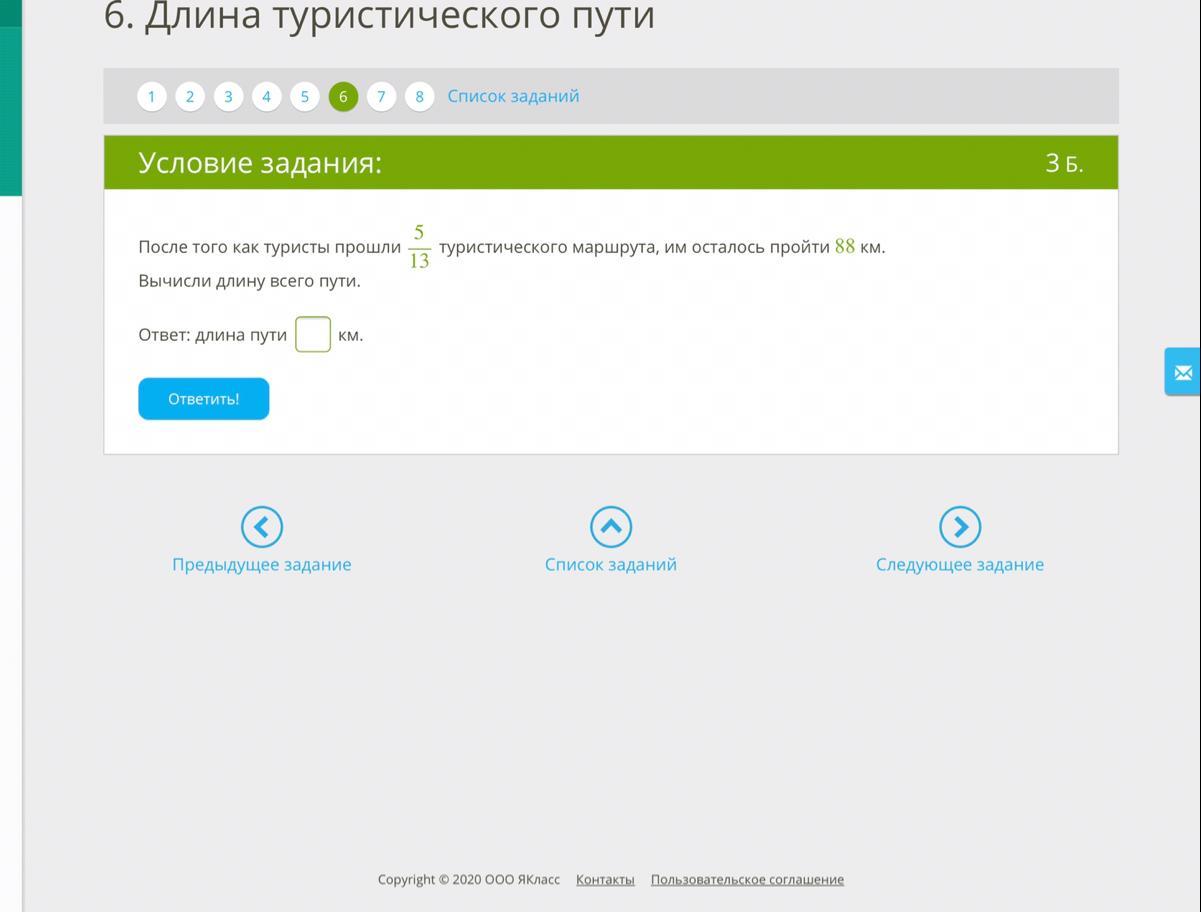Click the 'Условие задания:' header text
Screen dimensions: 1201x912
(260, 162)
